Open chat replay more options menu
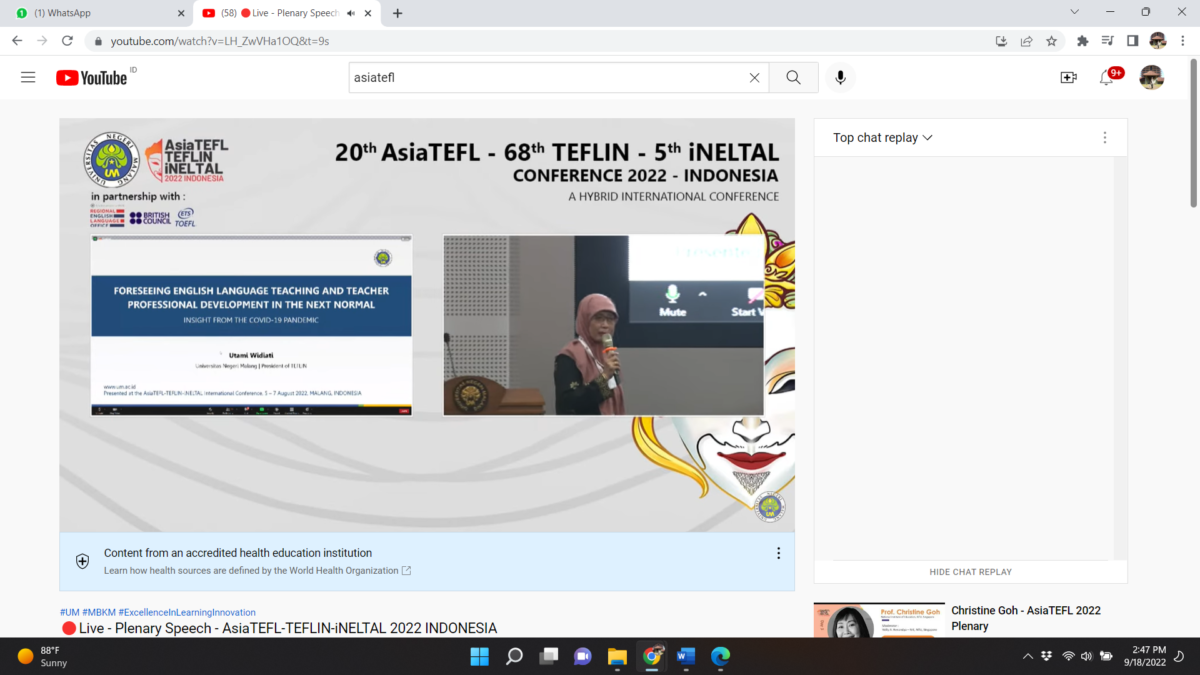 (x=1104, y=138)
